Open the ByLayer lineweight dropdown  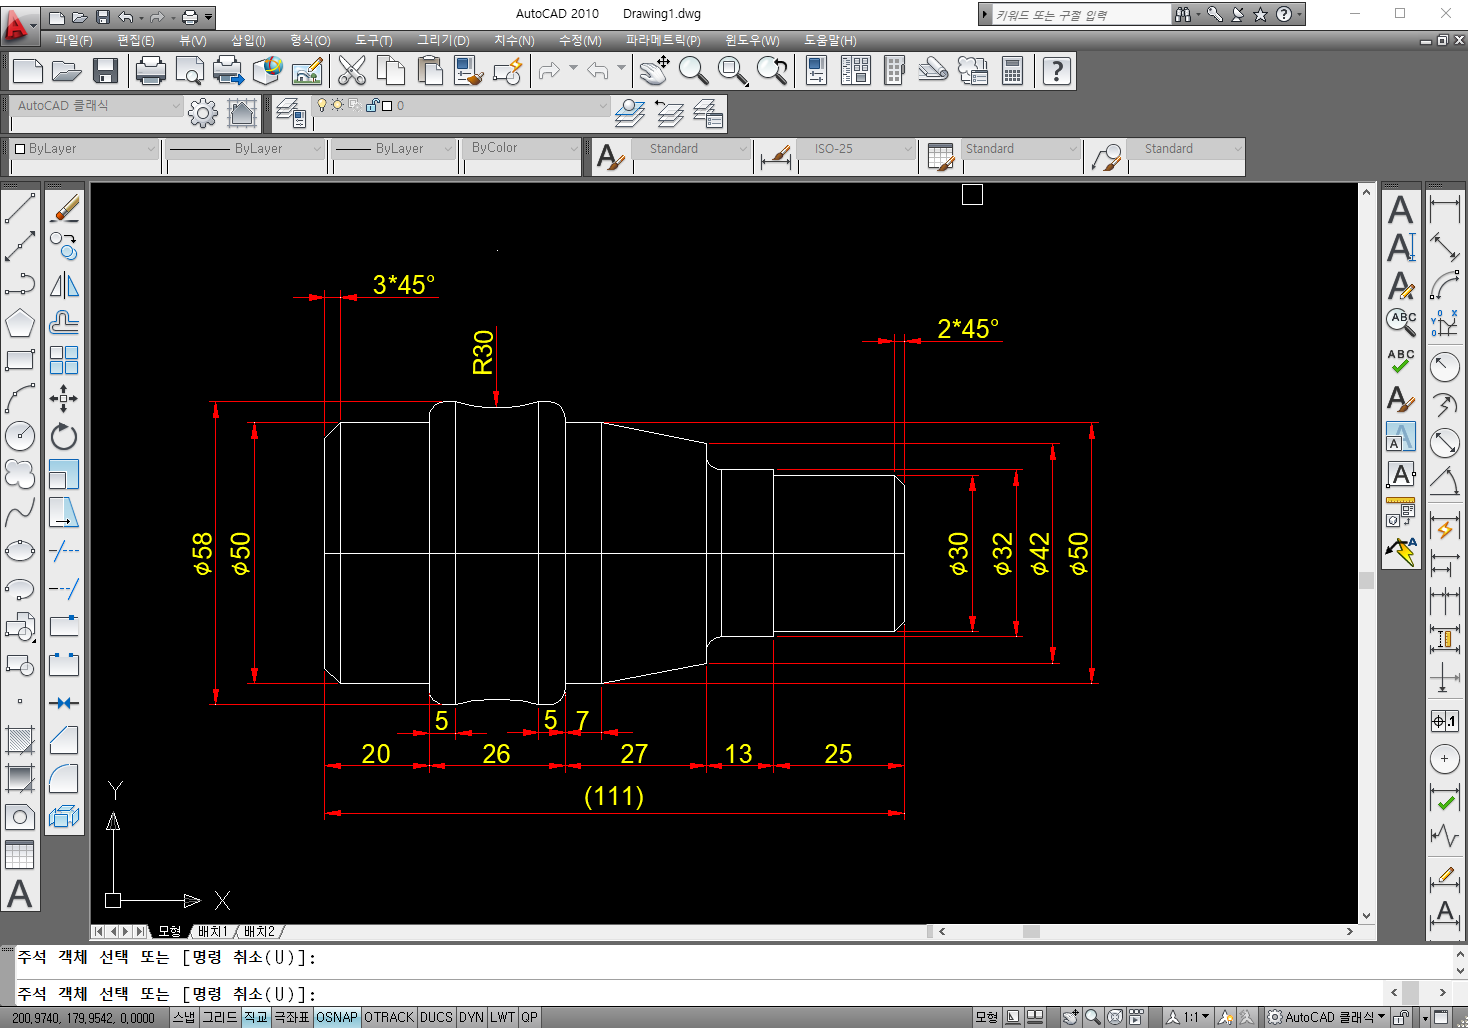(x=396, y=149)
